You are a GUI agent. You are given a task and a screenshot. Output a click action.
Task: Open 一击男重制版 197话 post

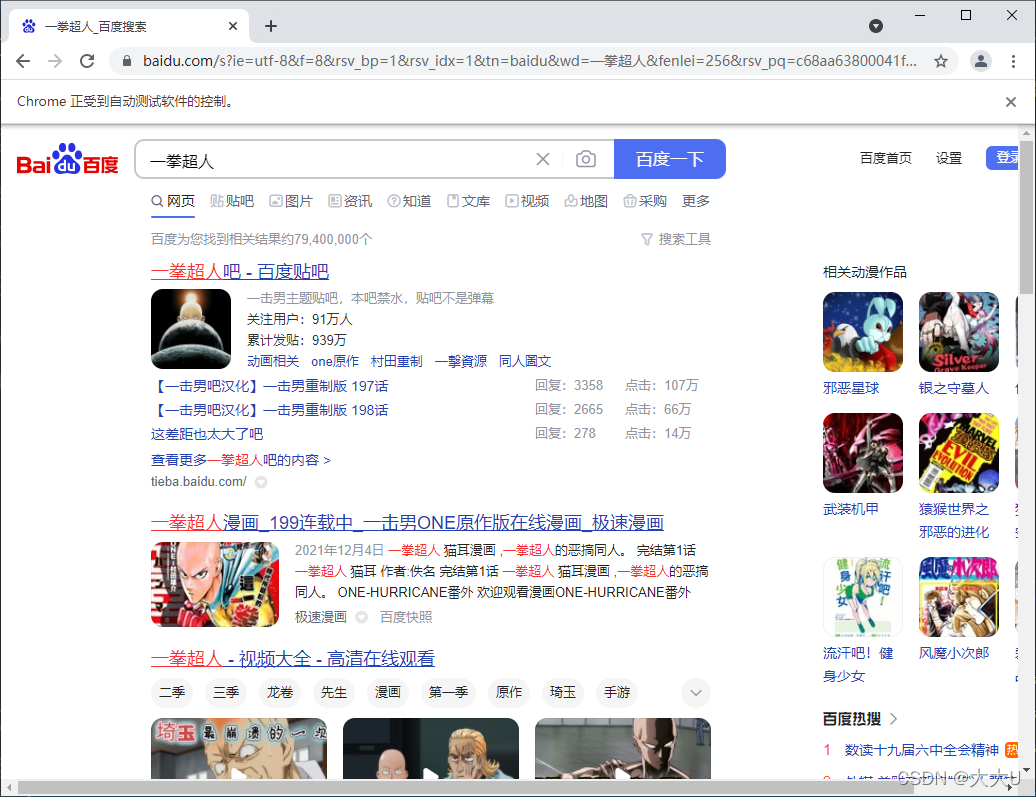pyautogui.click(x=270, y=387)
